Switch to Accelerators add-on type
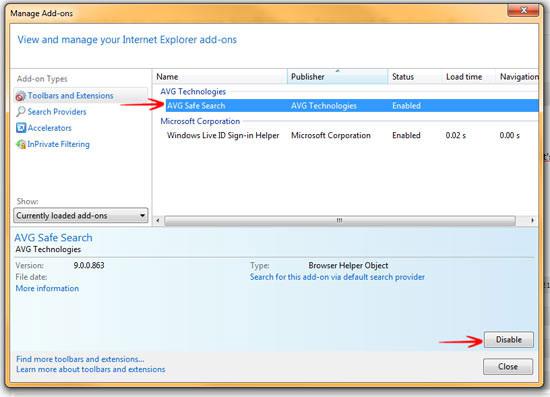This screenshot has width=550, height=397. coord(49,128)
